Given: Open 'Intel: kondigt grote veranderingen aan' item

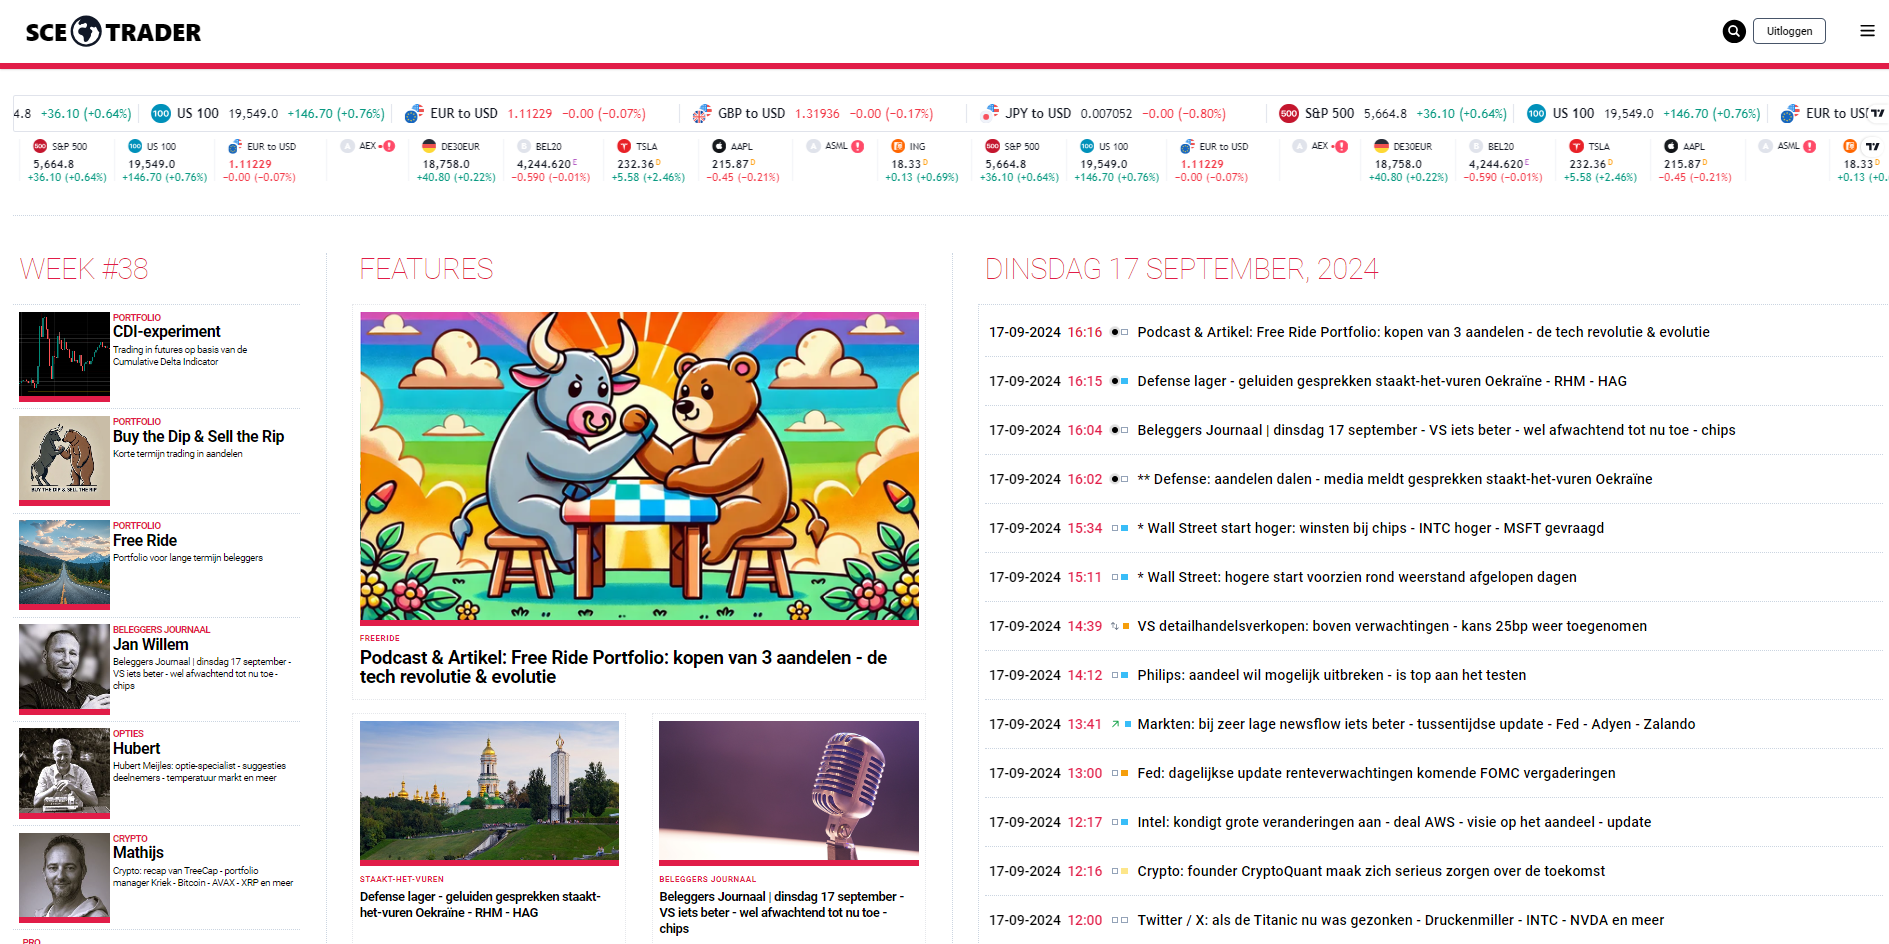Looking at the screenshot, I should coord(1394,822).
